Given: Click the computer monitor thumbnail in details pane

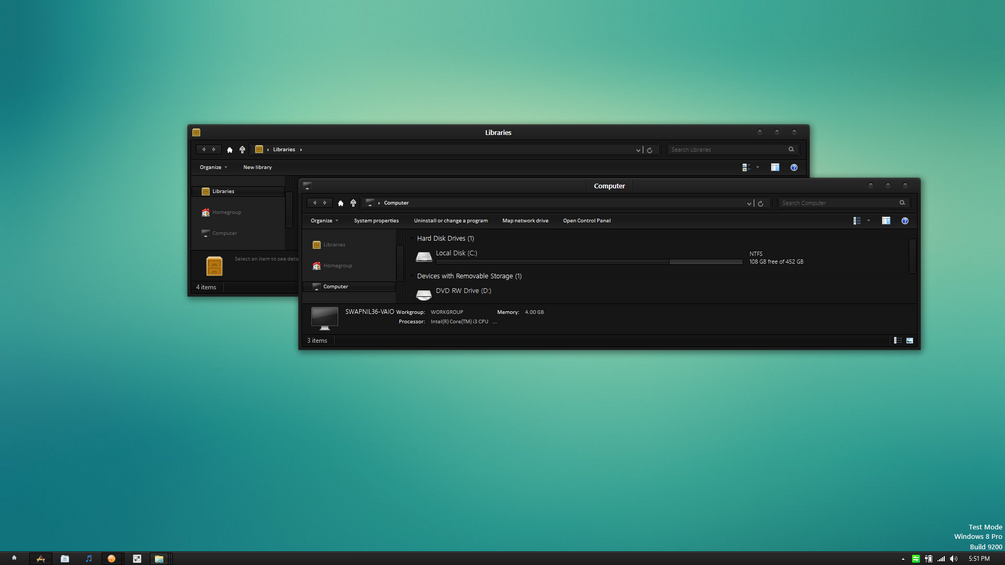Looking at the screenshot, I should tap(324, 318).
